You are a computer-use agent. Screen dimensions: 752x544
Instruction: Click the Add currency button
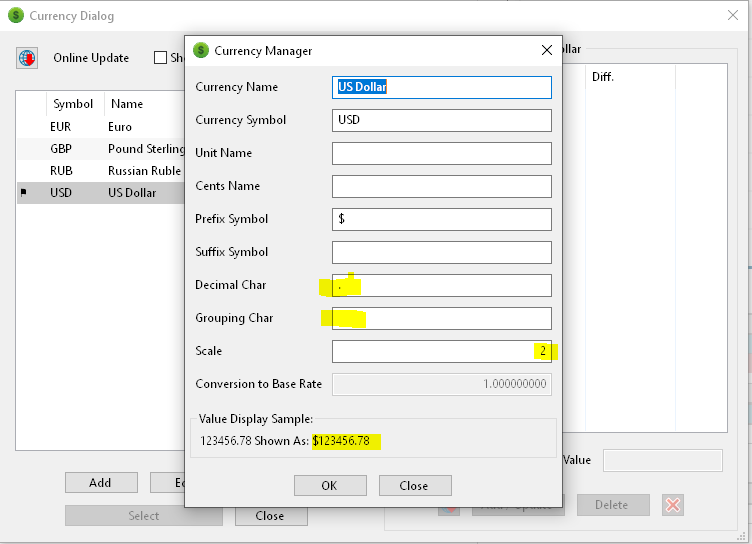101,483
